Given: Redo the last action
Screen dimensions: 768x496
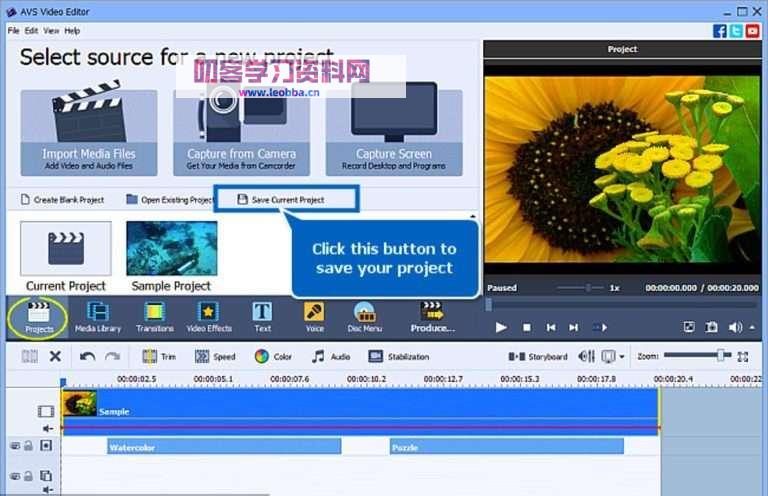Looking at the screenshot, I should click(x=113, y=356).
